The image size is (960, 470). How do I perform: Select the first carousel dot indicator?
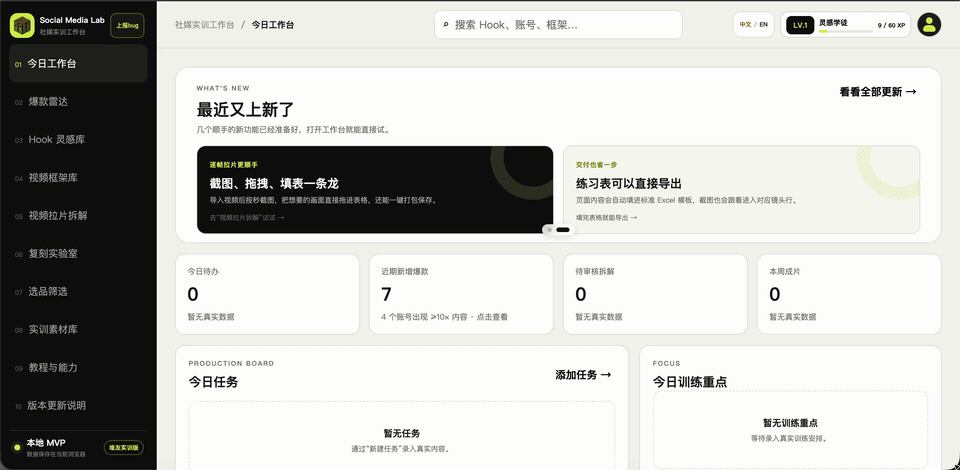550,229
